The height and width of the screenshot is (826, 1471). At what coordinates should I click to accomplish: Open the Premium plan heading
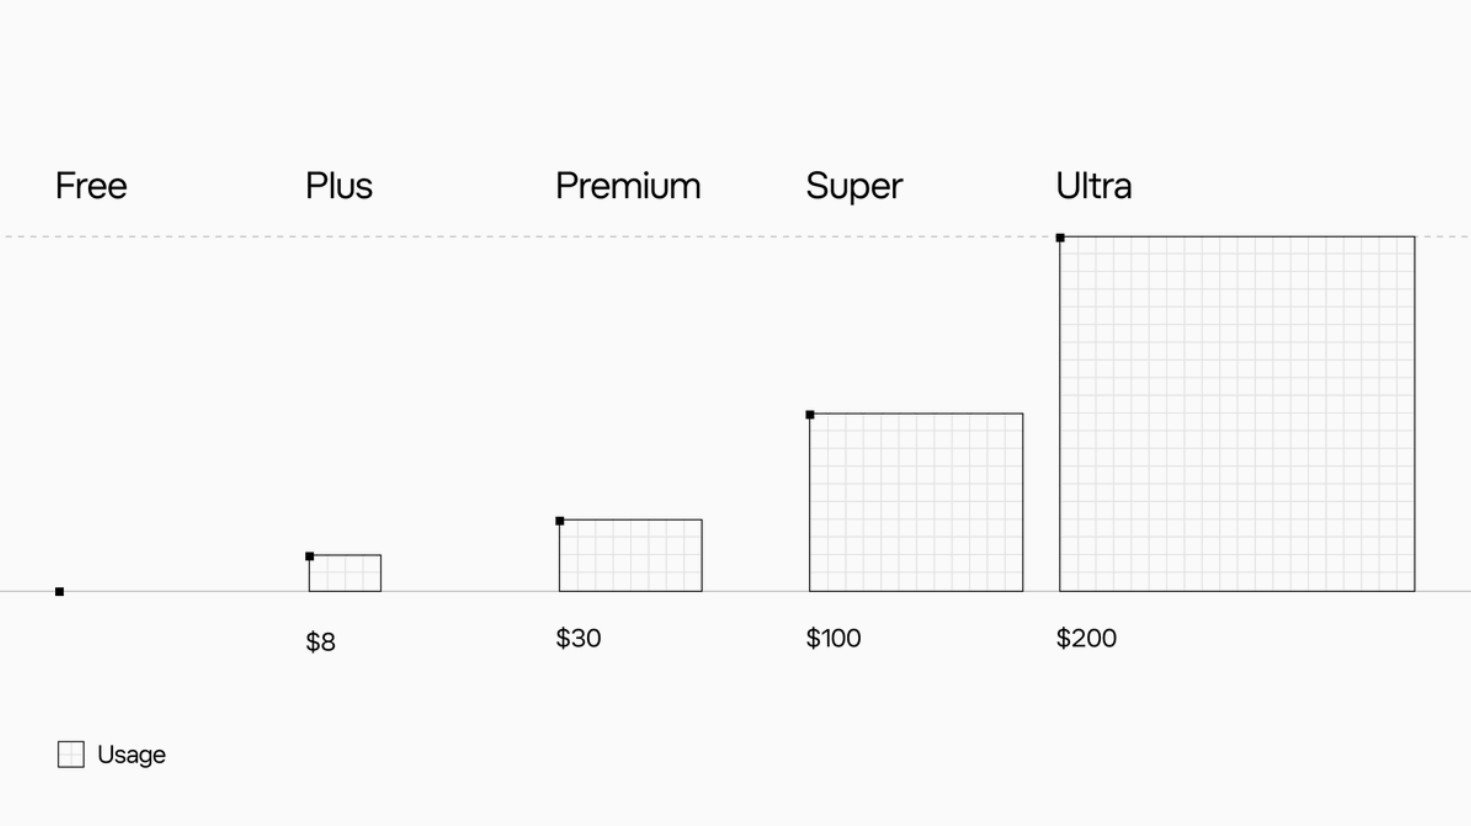pos(628,186)
